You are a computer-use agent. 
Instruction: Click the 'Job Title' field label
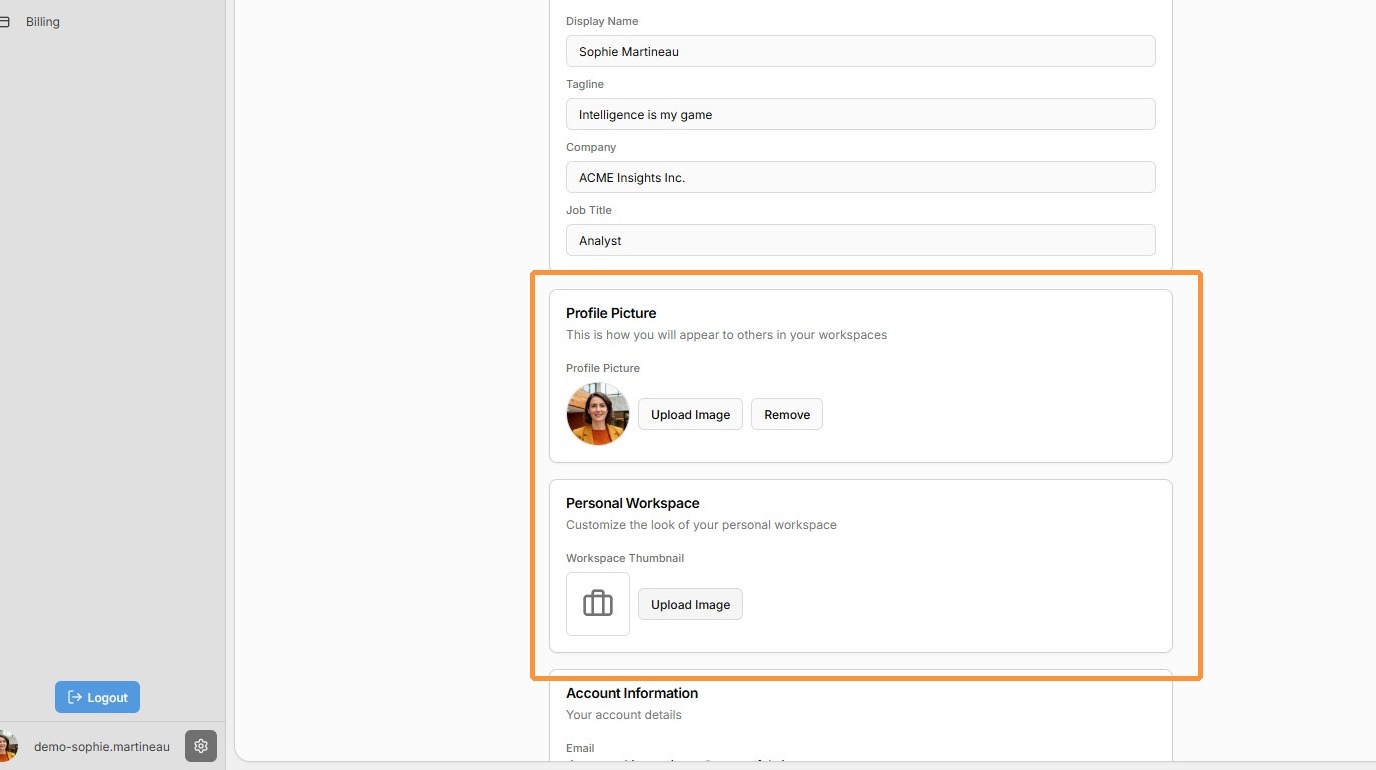pos(589,210)
